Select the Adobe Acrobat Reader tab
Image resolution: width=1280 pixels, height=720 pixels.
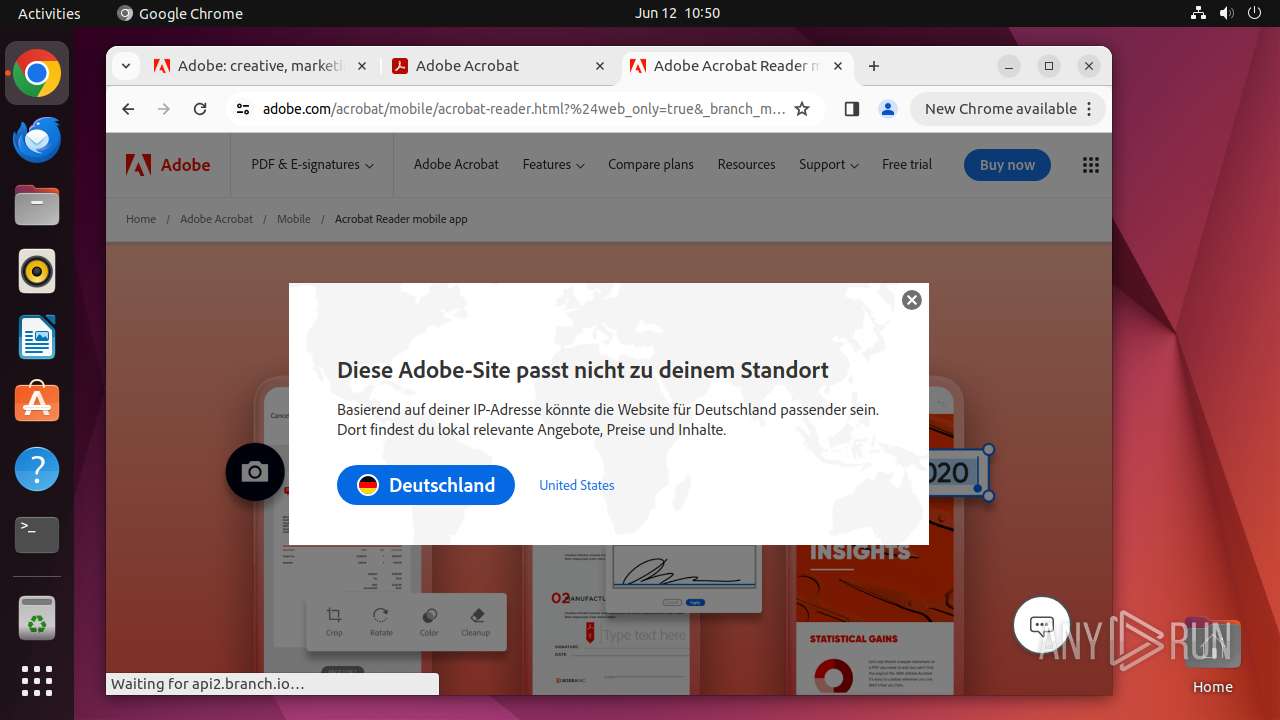[735, 66]
